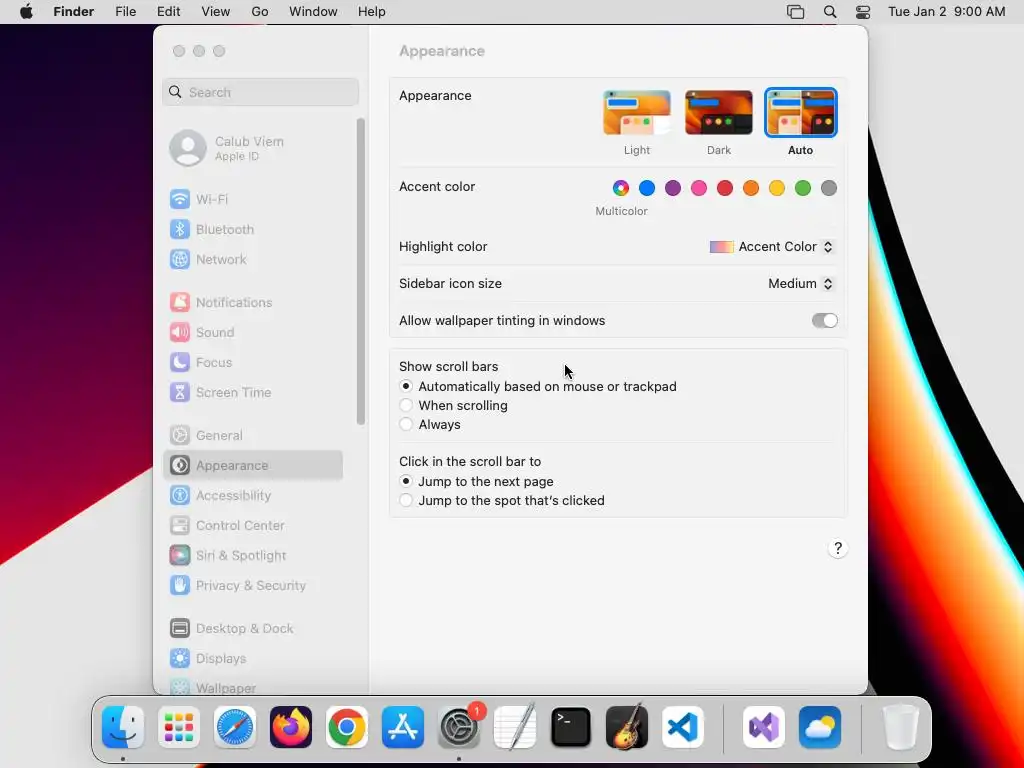
Task: Open the Apple menu
Action: (x=26, y=12)
